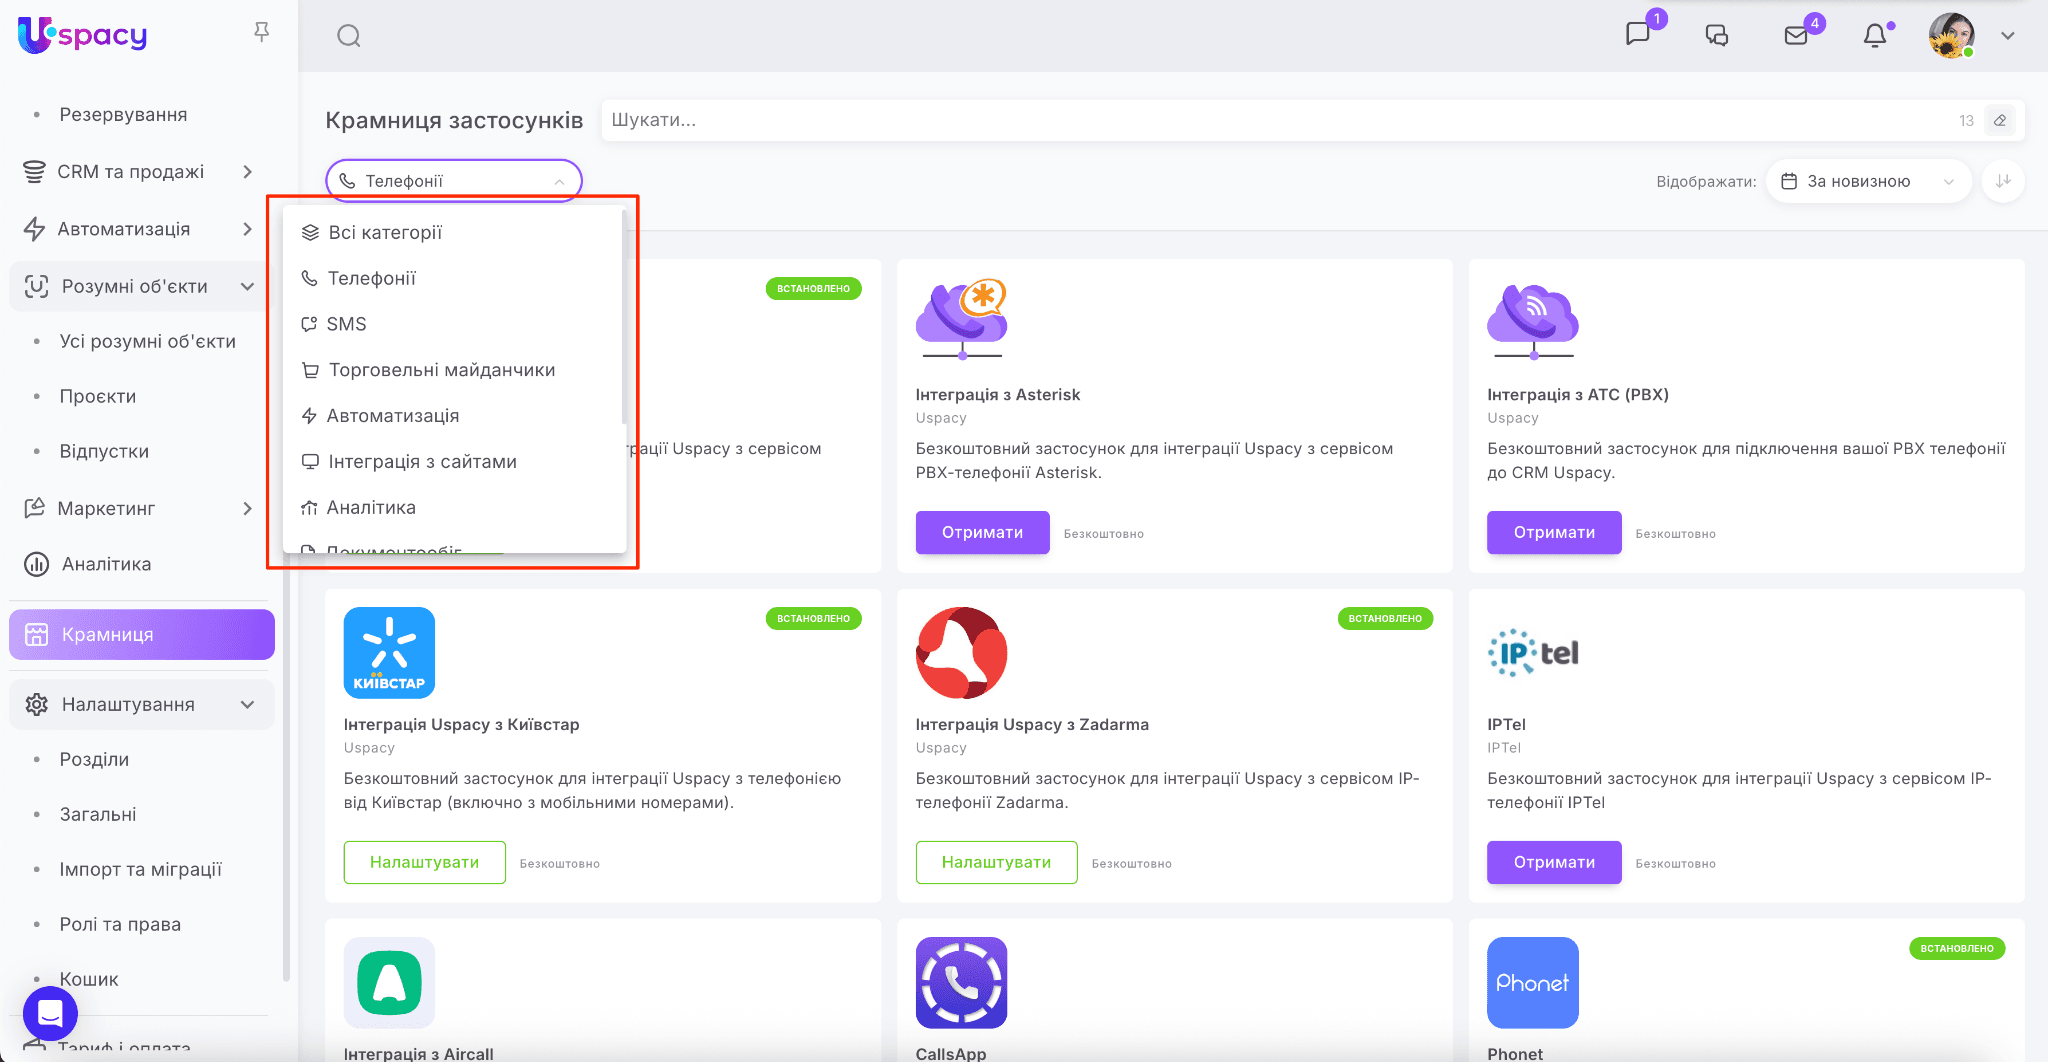
Task: Open the mail envelope icon with badge 4
Action: pyautogui.click(x=1796, y=35)
